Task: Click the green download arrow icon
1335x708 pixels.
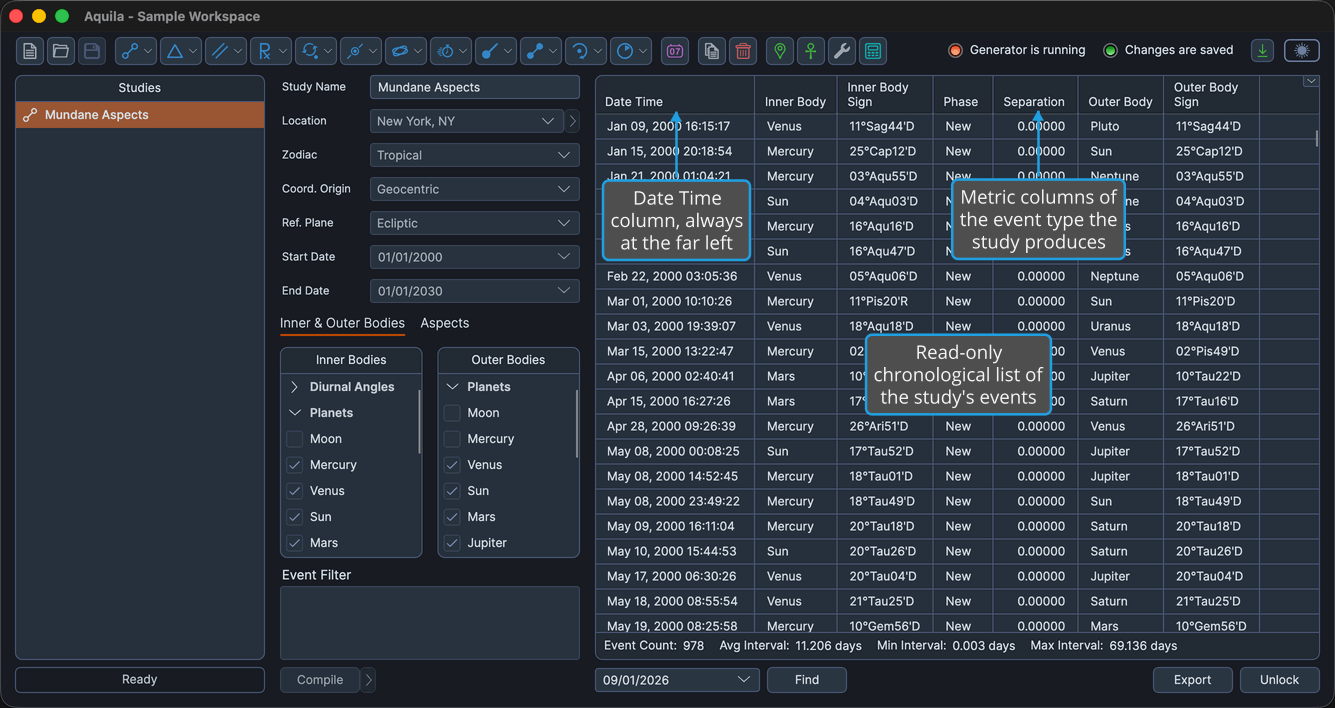Action: [1263, 50]
